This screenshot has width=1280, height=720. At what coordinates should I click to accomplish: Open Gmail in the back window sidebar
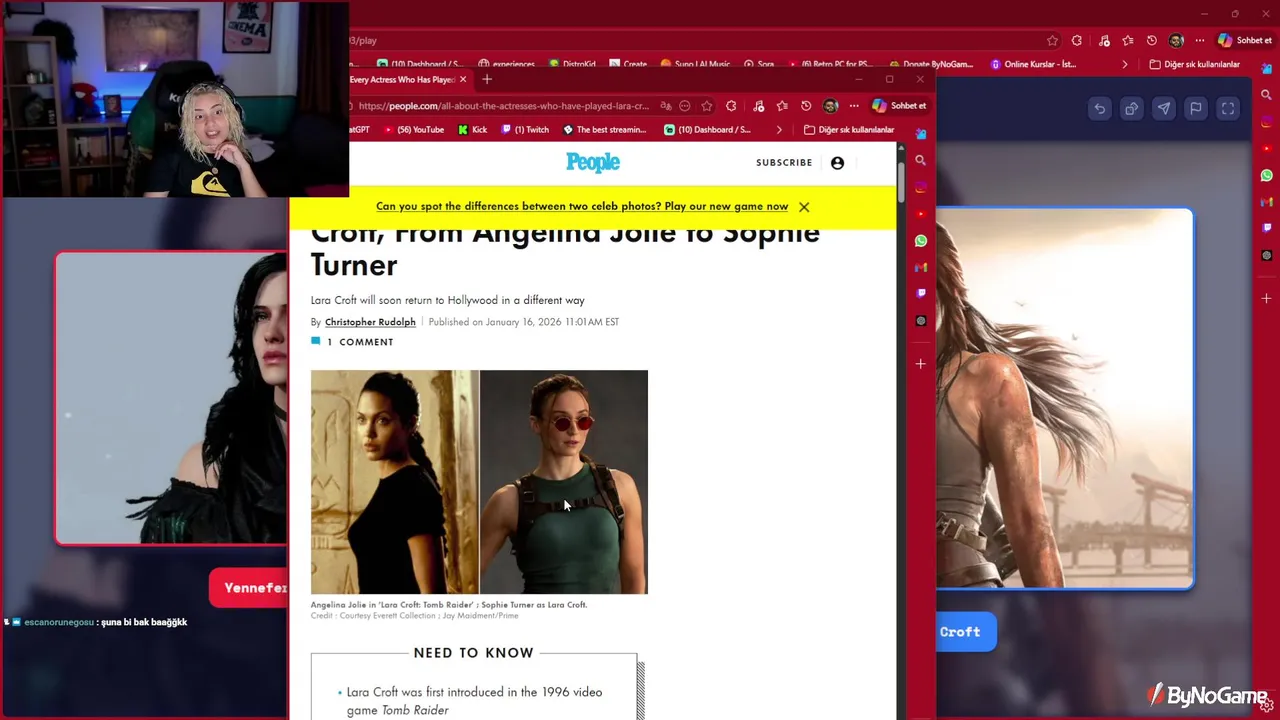click(x=1267, y=202)
